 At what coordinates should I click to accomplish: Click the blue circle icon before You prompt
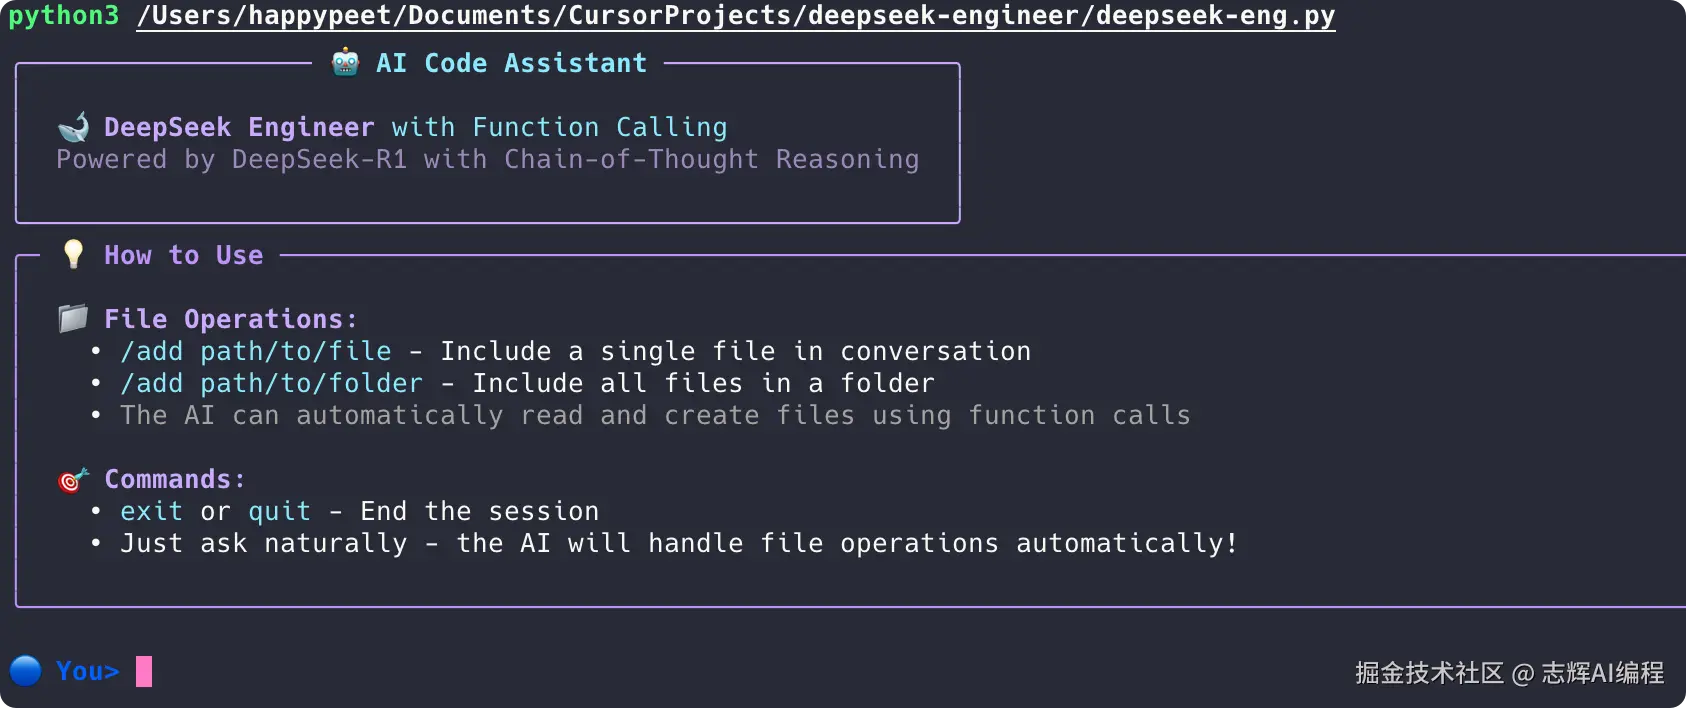(x=26, y=670)
